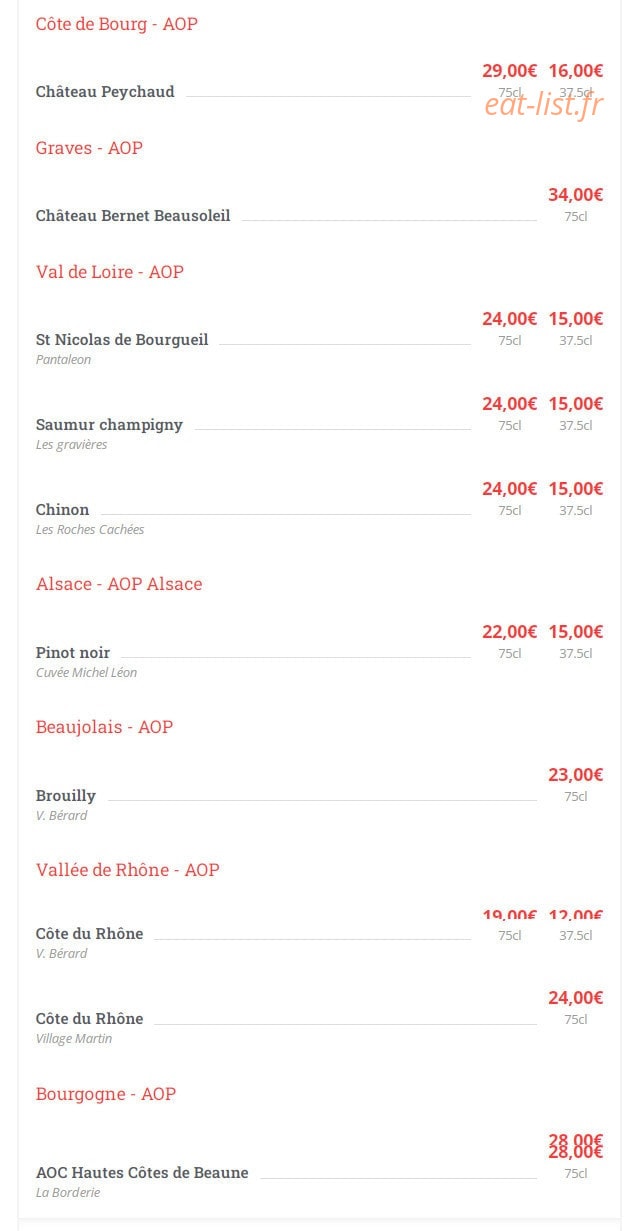Select the Château Peychaud wine entry
This screenshot has width=631, height=1231.
tap(105, 92)
